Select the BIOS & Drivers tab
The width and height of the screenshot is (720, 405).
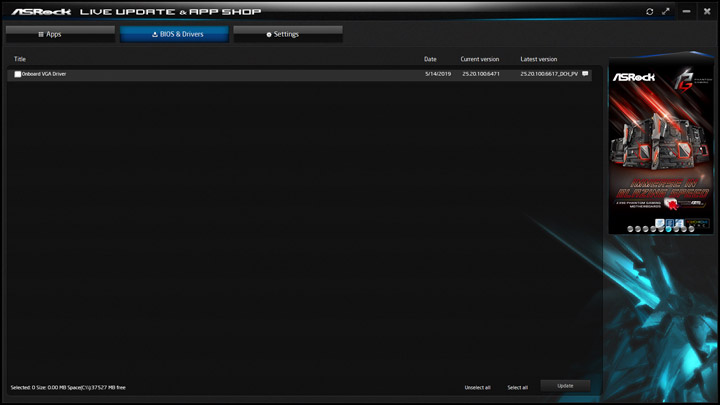(x=174, y=34)
